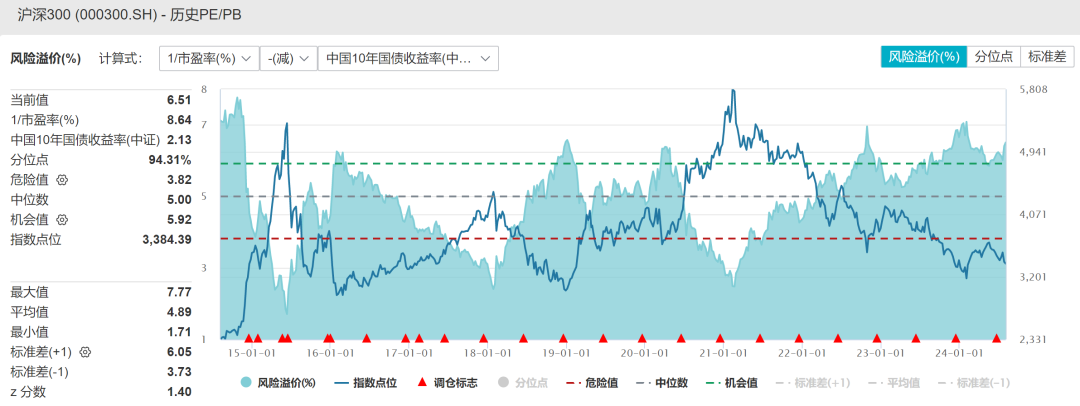This screenshot has height=406, width=1080.
Task: Toggle 中位数 legend line
Action: pyautogui.click(x=661, y=383)
